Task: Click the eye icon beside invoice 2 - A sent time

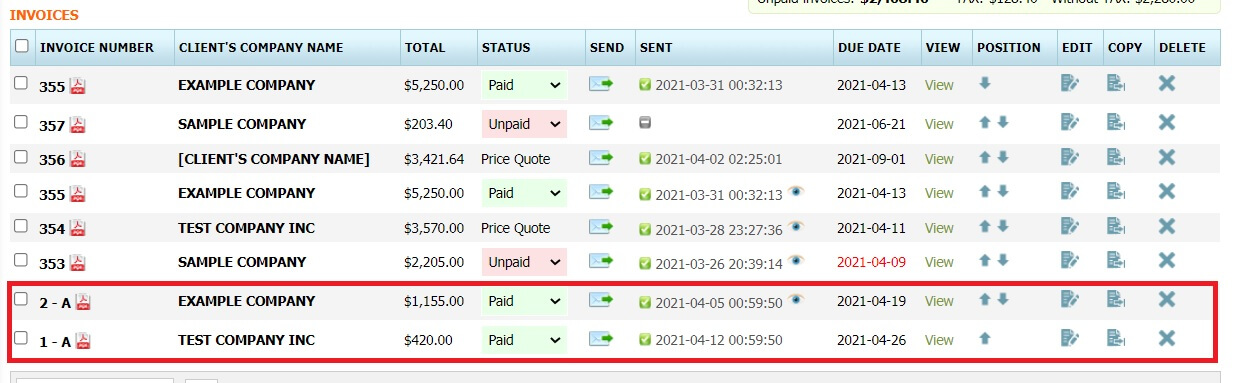Action: point(795,299)
